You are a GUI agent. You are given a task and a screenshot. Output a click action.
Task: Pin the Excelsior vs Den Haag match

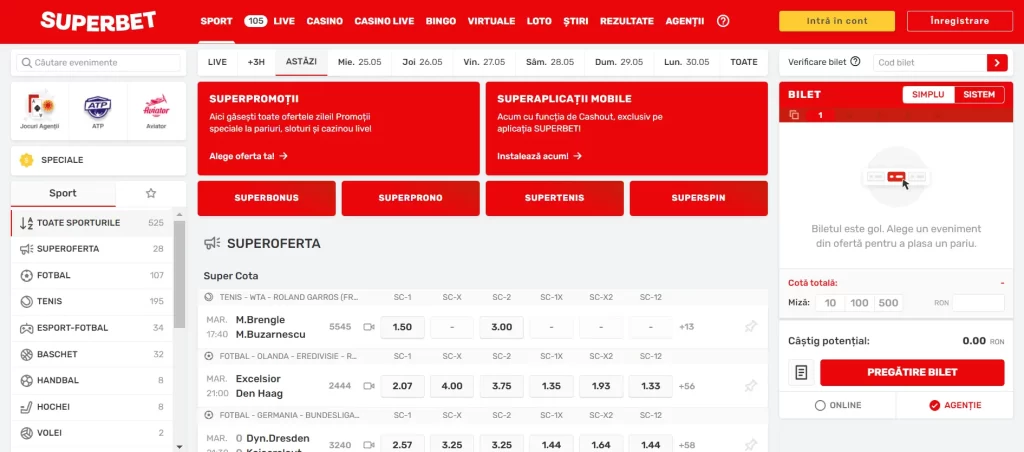pos(750,386)
